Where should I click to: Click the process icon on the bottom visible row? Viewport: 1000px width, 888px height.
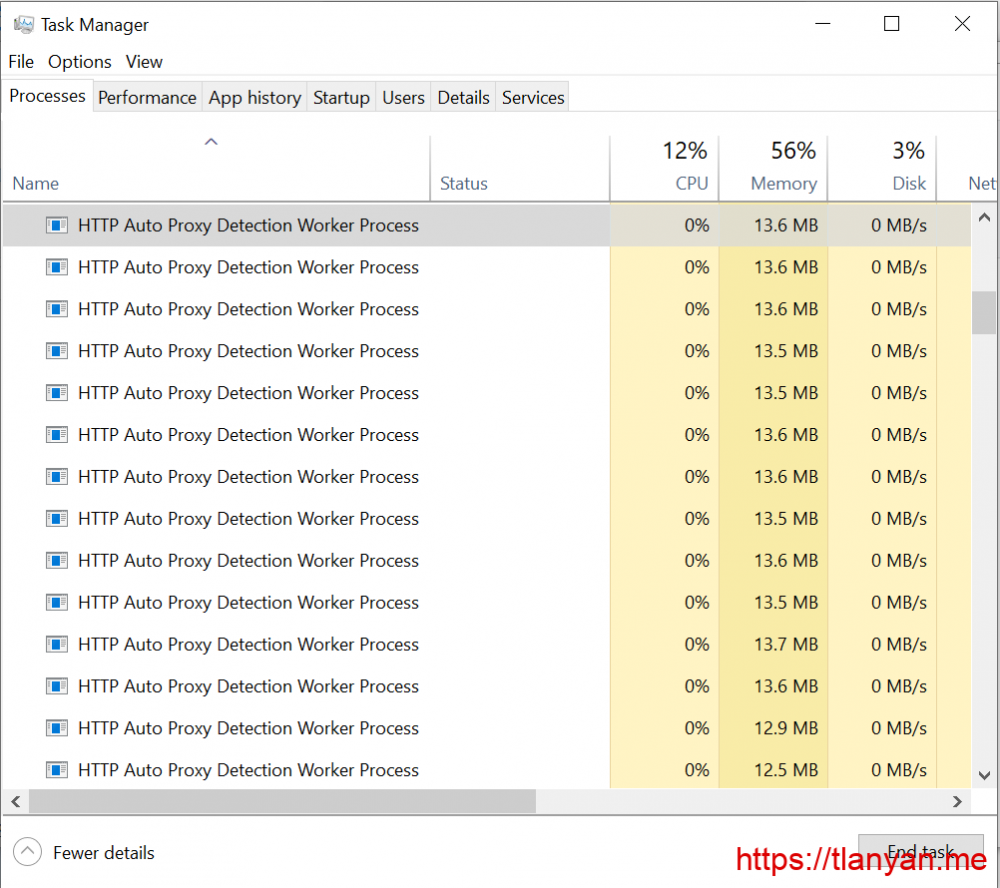57,770
